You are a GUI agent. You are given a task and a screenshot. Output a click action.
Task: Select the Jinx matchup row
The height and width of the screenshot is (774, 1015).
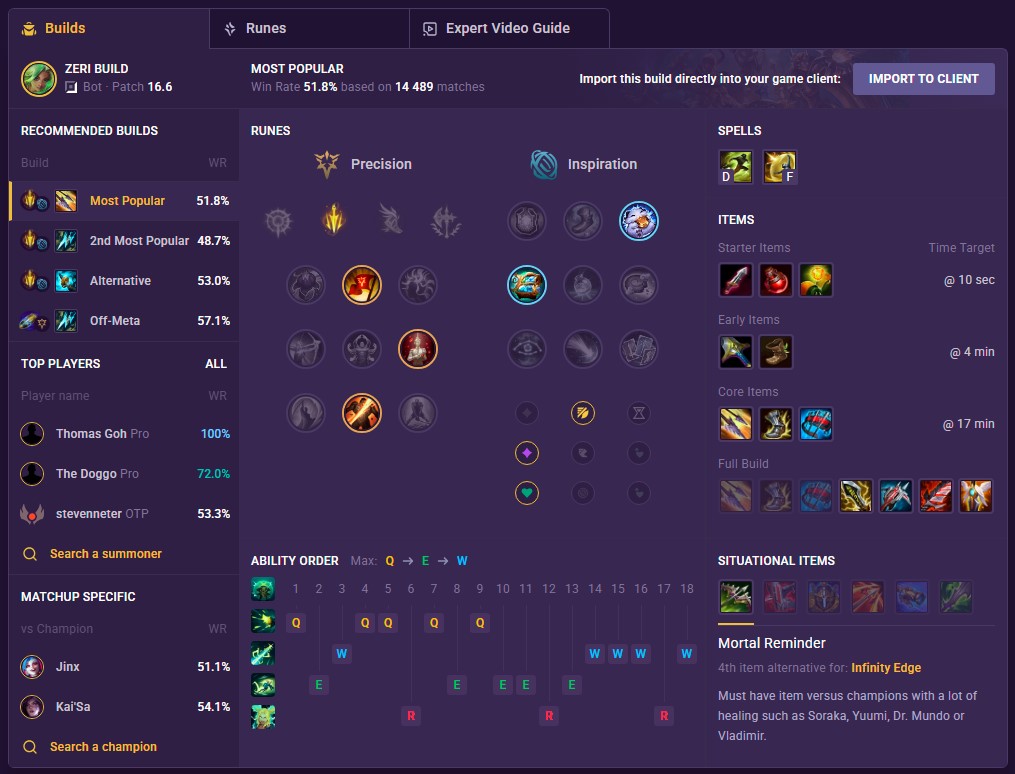(x=124, y=667)
